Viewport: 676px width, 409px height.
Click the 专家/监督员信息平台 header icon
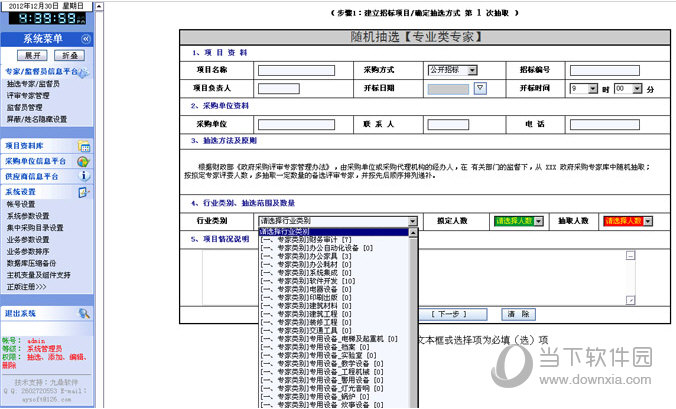click(x=83, y=72)
